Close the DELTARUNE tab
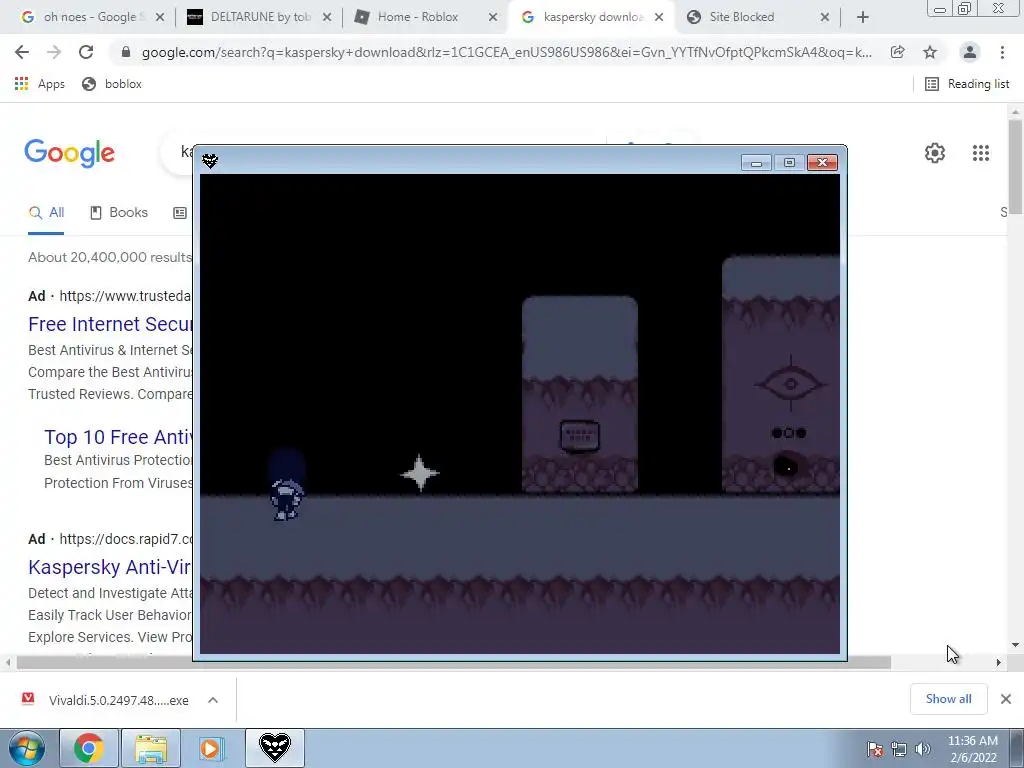The height and width of the screenshot is (768, 1024). pos(327,17)
